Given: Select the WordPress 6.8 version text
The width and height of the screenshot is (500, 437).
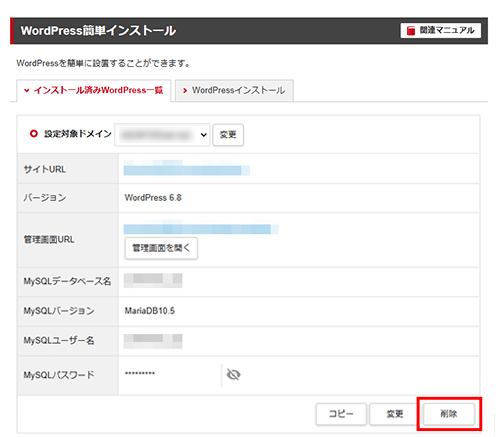Looking at the screenshot, I should pos(153,198).
